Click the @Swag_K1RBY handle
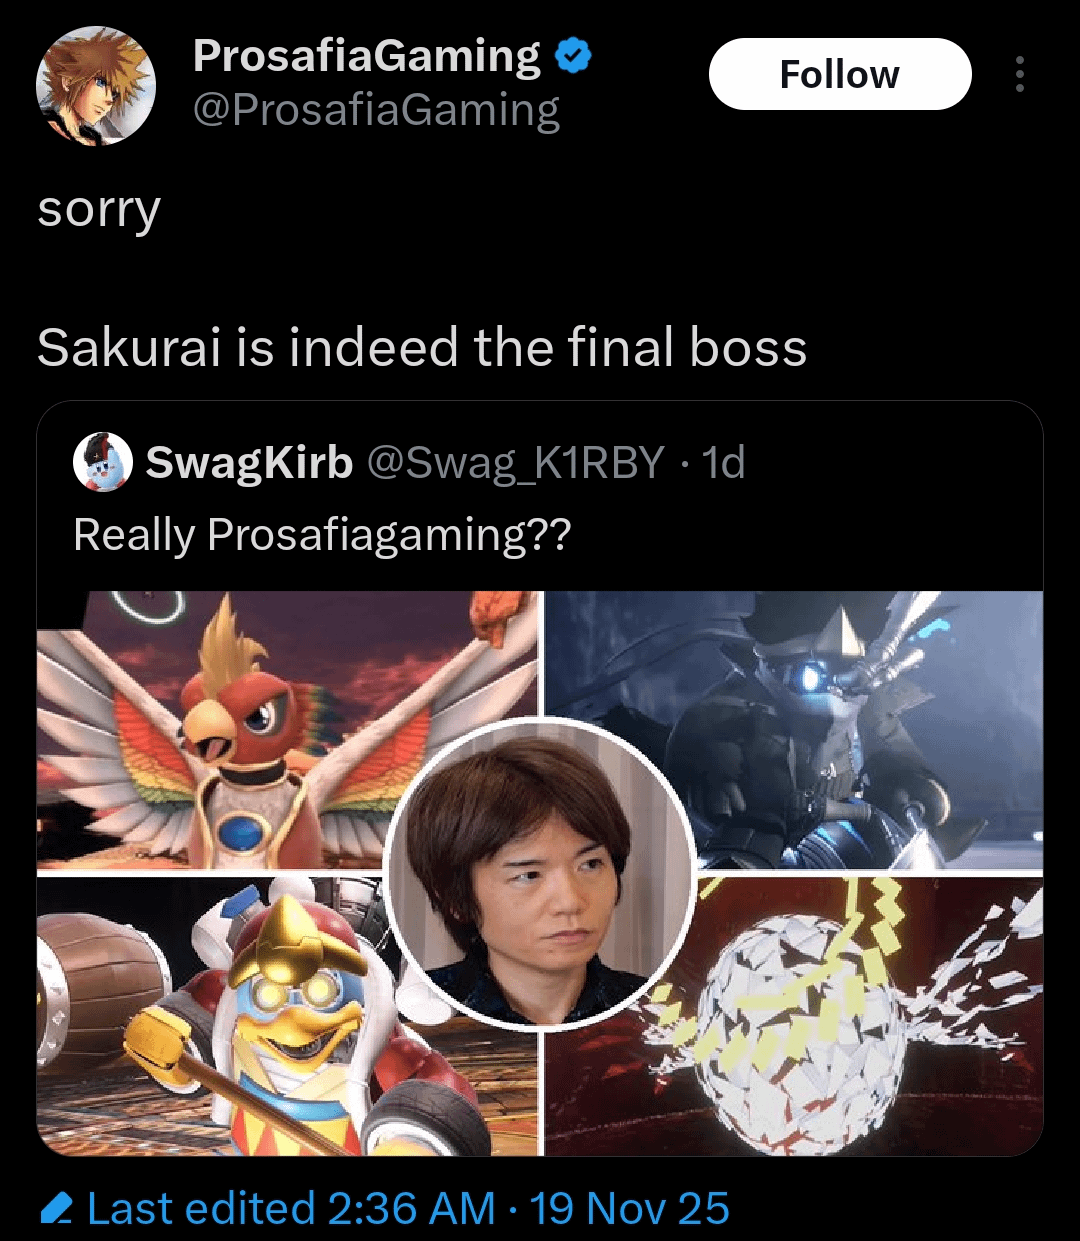This screenshot has height=1241, width=1080. click(516, 462)
